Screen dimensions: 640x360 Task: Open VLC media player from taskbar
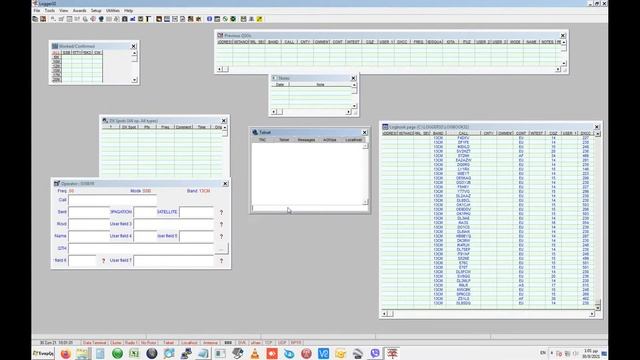coord(255,353)
